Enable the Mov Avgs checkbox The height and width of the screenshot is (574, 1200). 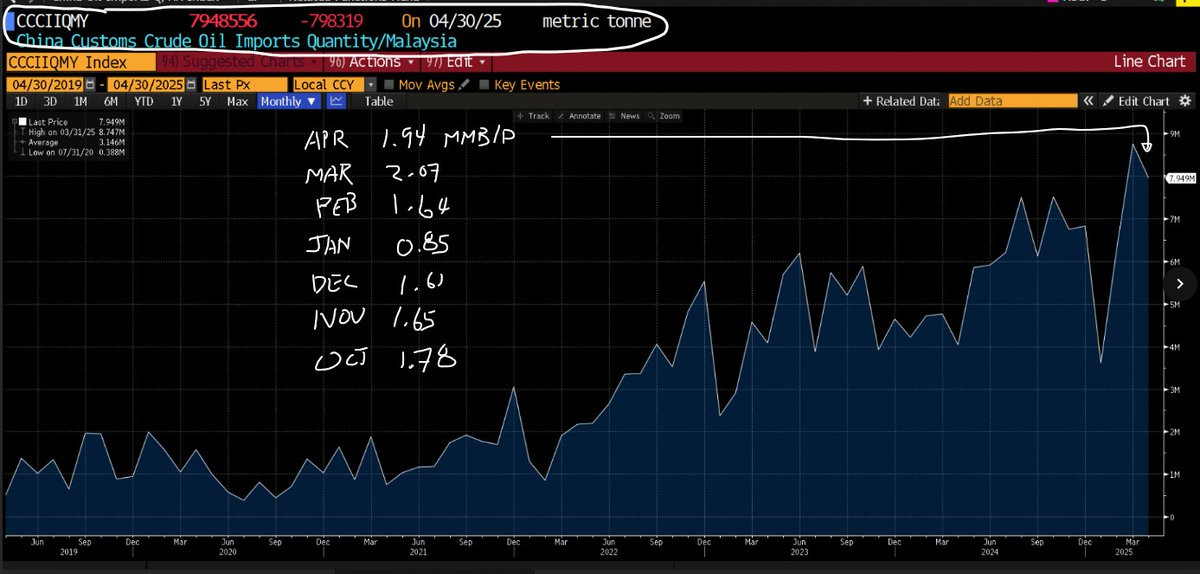pos(390,85)
